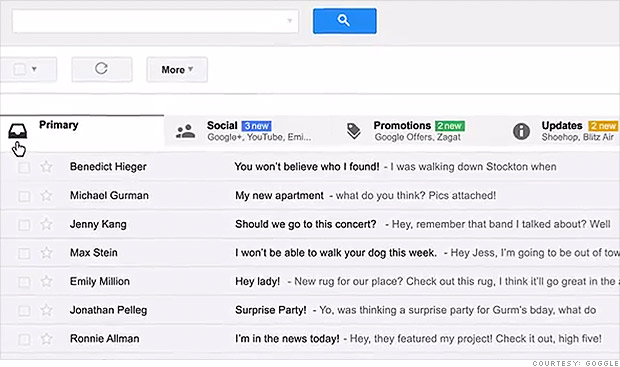620x367 pixels.
Task: Click the Updates 2 new badge
Action: click(x=603, y=126)
